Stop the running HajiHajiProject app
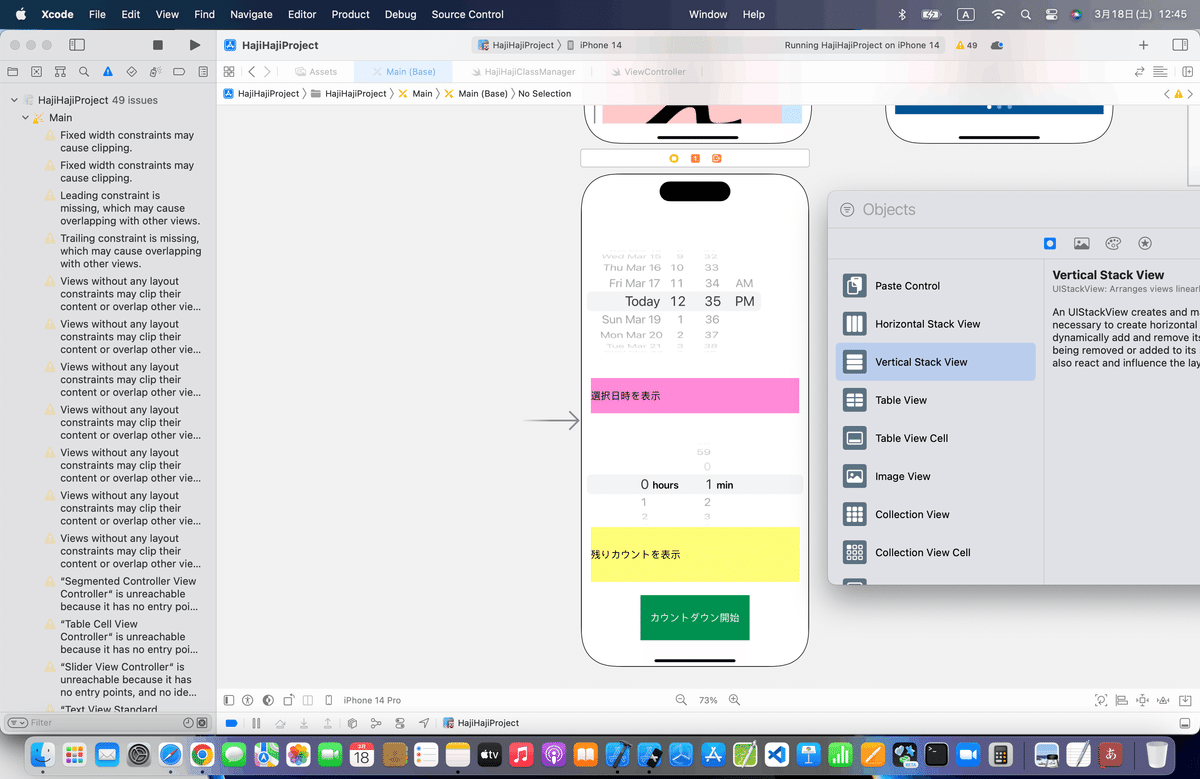This screenshot has width=1200, height=779. (158, 45)
